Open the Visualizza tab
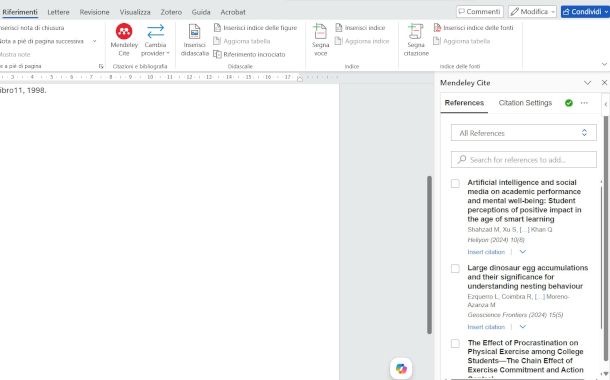This screenshot has height=380, width=610. point(135,12)
